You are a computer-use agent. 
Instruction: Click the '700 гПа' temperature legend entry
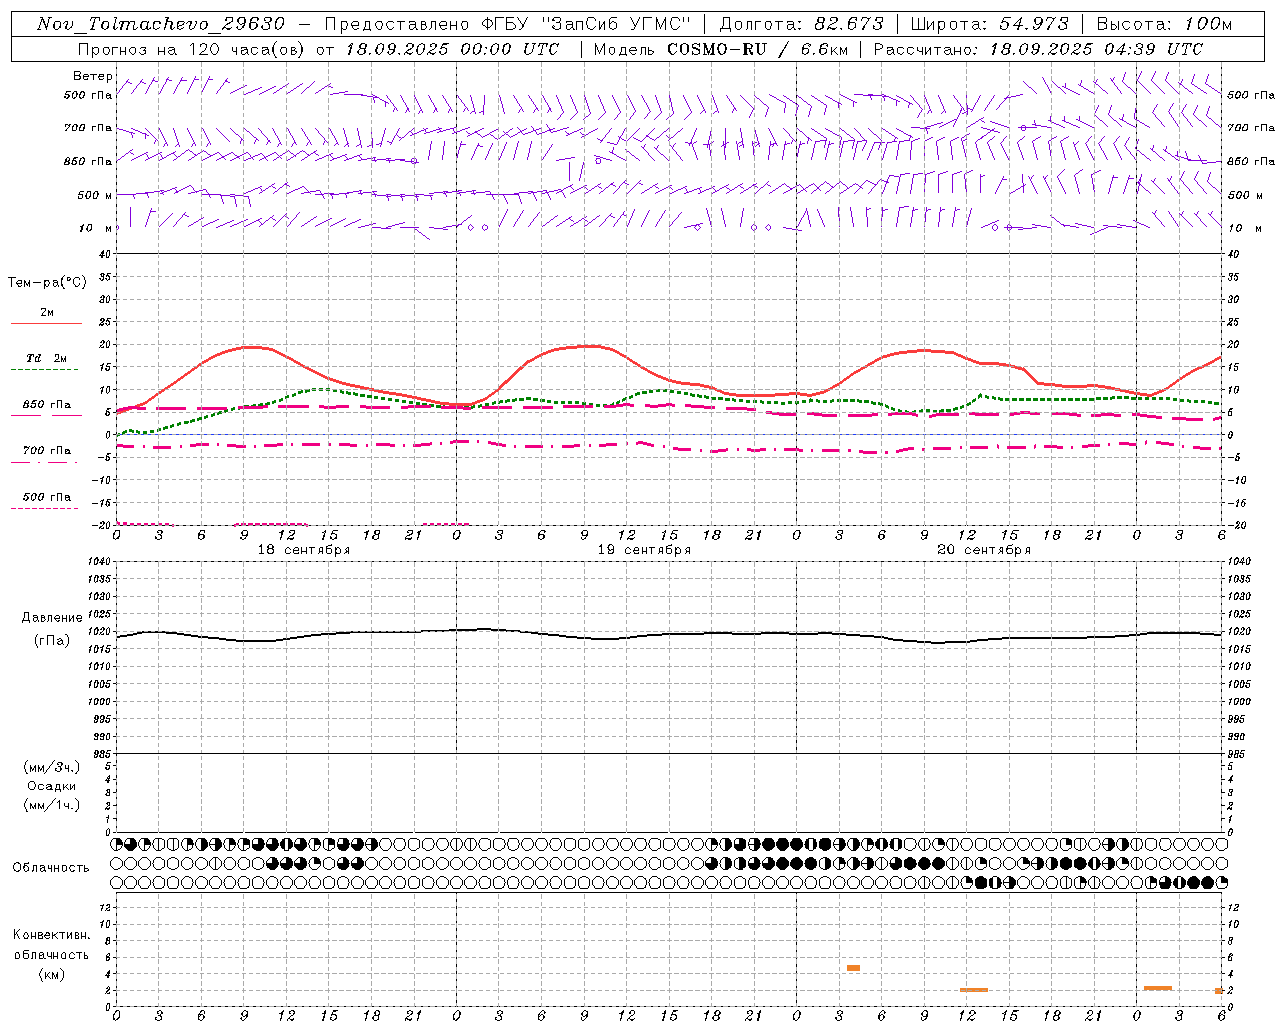pos(47,451)
